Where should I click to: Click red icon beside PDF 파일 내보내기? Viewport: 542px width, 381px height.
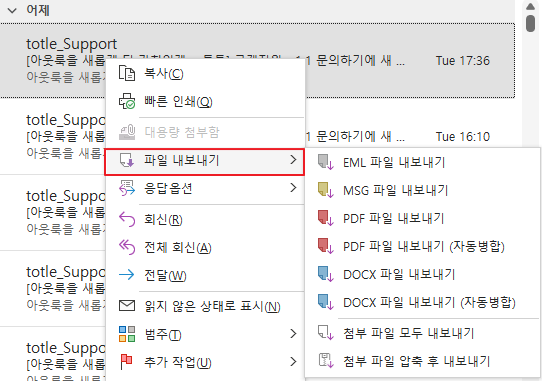pyautogui.click(x=325, y=218)
